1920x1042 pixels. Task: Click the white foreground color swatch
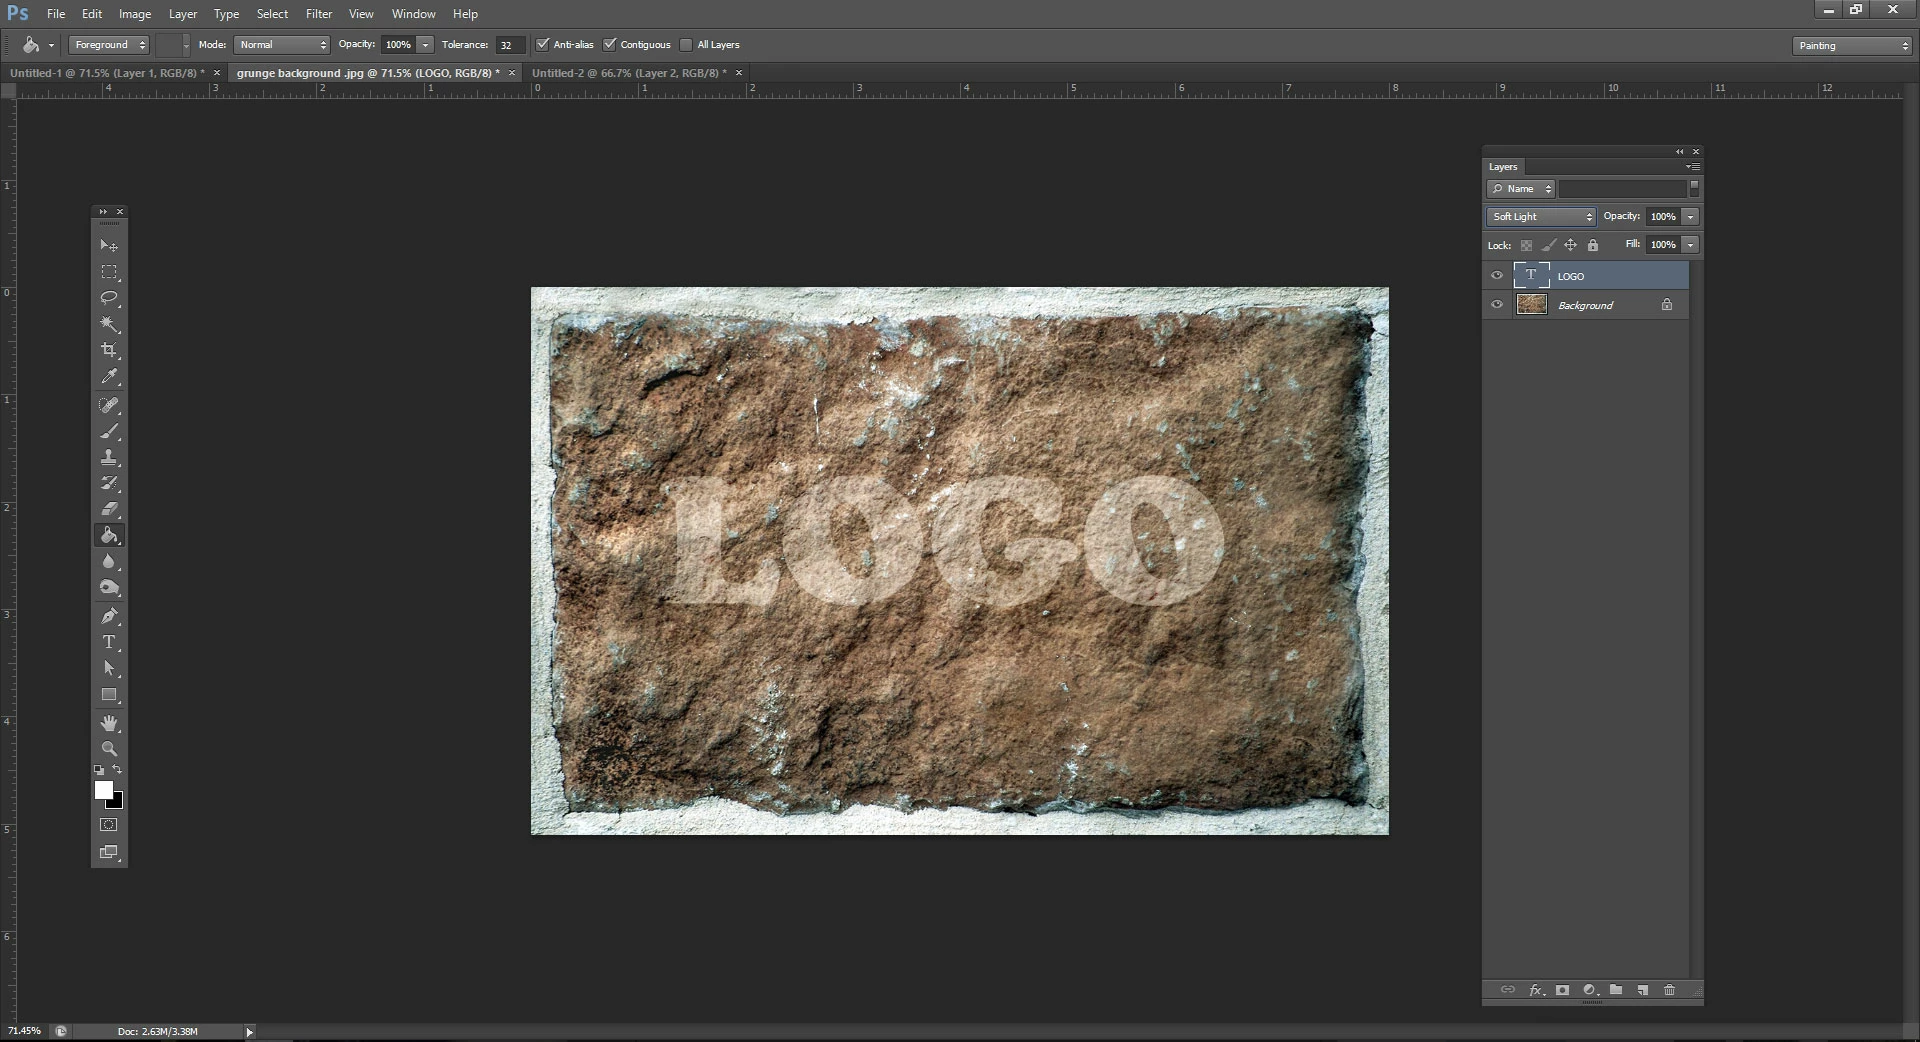click(x=103, y=790)
